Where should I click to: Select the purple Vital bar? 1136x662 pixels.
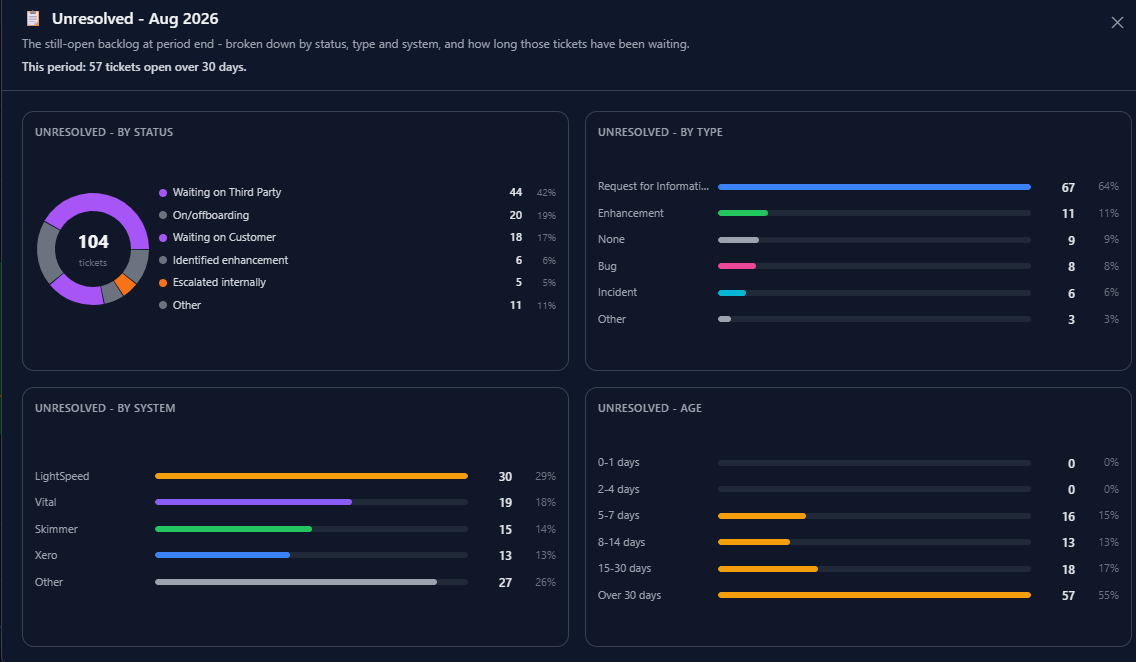point(254,502)
